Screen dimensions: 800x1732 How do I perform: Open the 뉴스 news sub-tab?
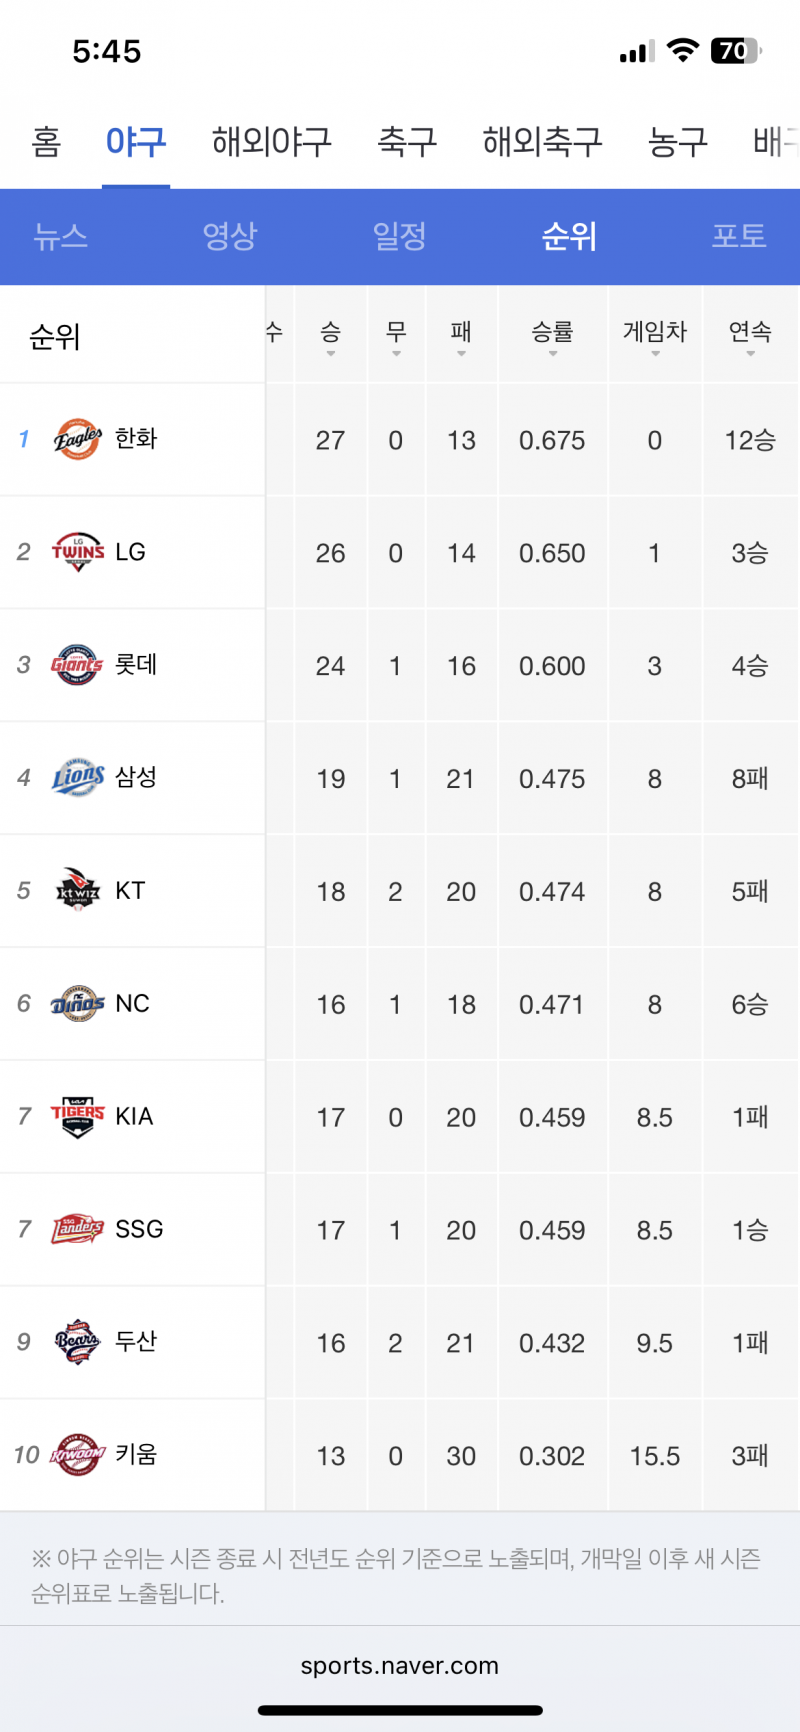pyautogui.click(x=61, y=236)
